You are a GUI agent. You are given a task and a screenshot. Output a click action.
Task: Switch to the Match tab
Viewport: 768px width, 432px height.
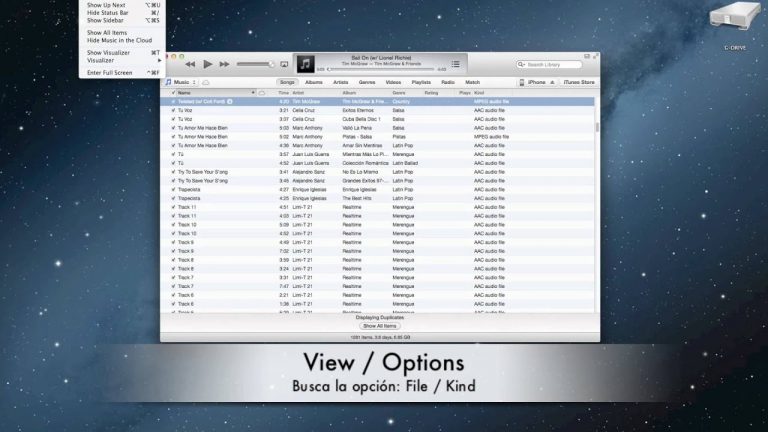click(x=472, y=82)
